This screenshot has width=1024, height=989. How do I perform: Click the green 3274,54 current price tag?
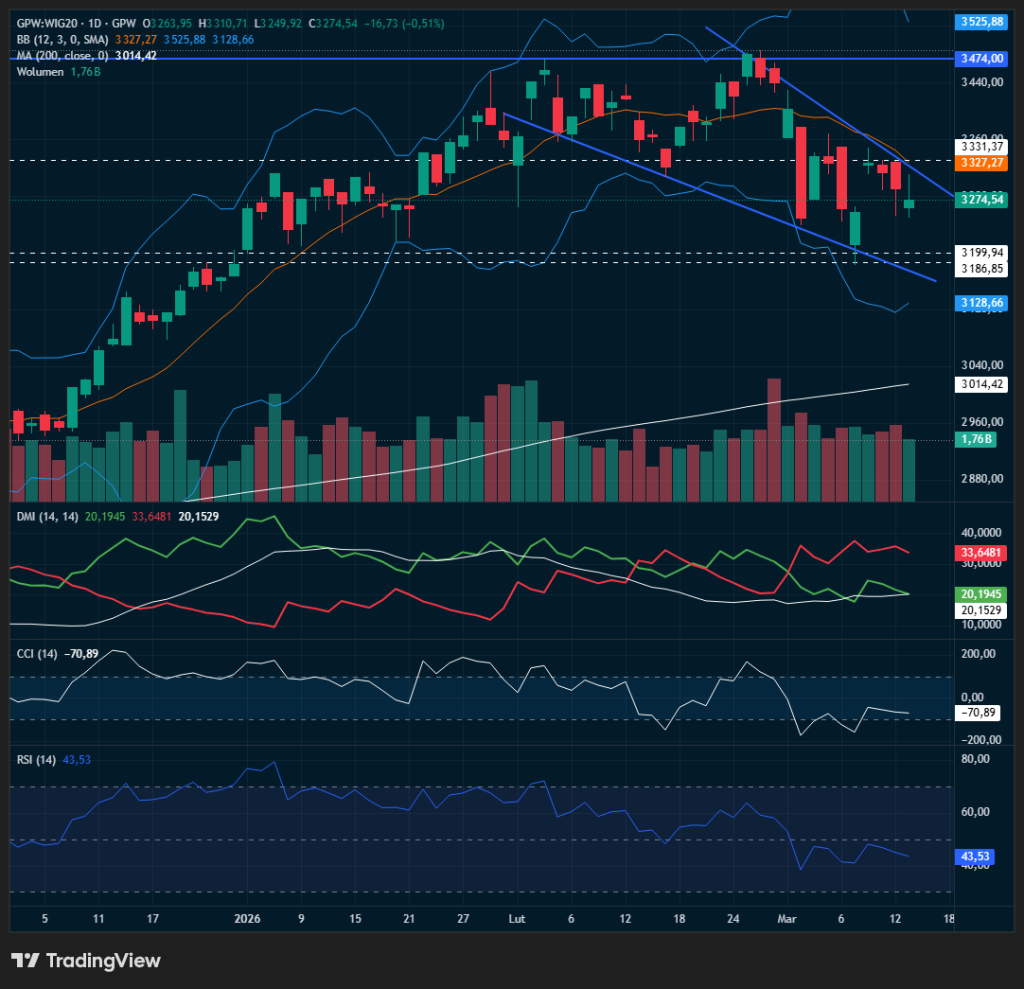[979, 200]
